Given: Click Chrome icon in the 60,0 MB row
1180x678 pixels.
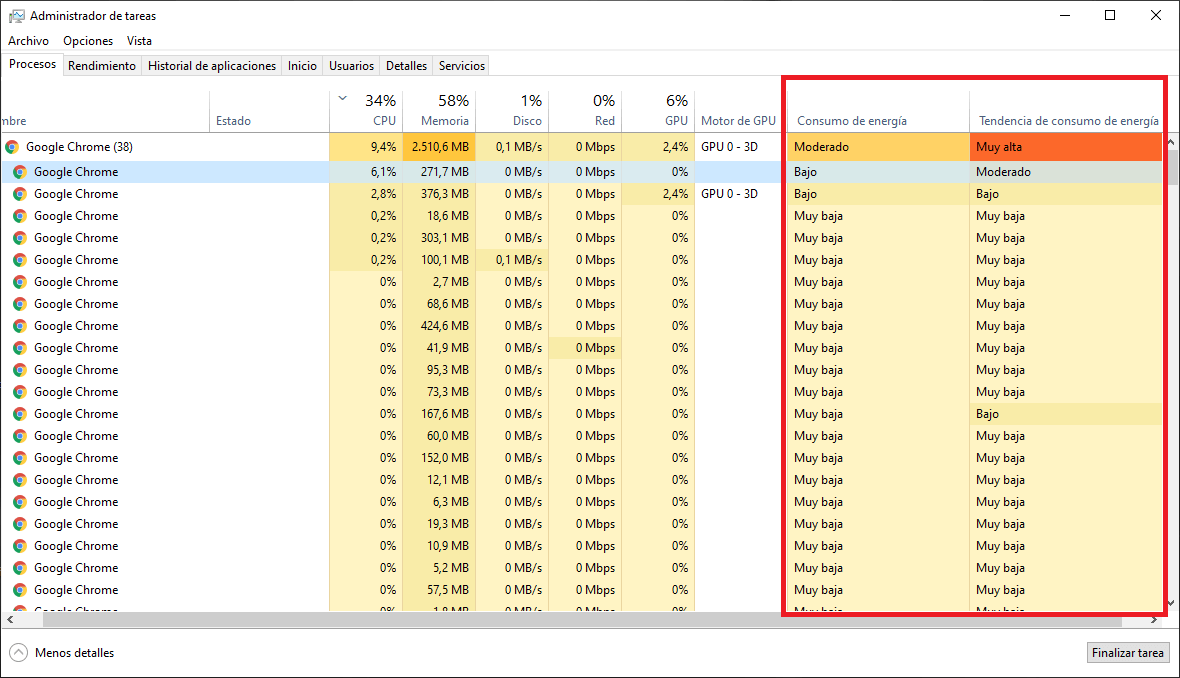Looking at the screenshot, I should [20, 436].
